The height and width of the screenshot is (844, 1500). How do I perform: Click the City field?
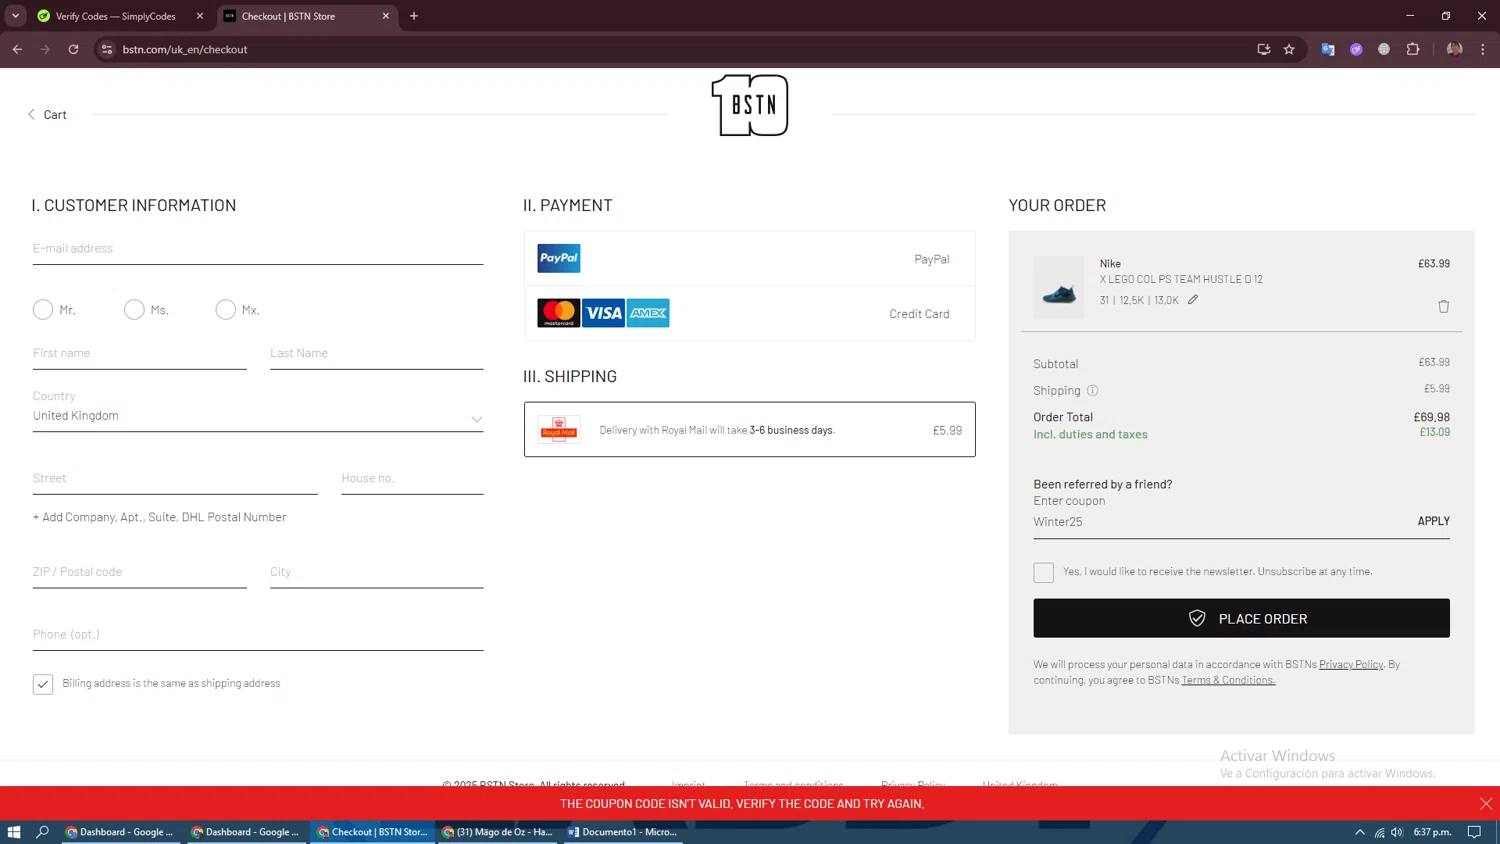click(377, 572)
